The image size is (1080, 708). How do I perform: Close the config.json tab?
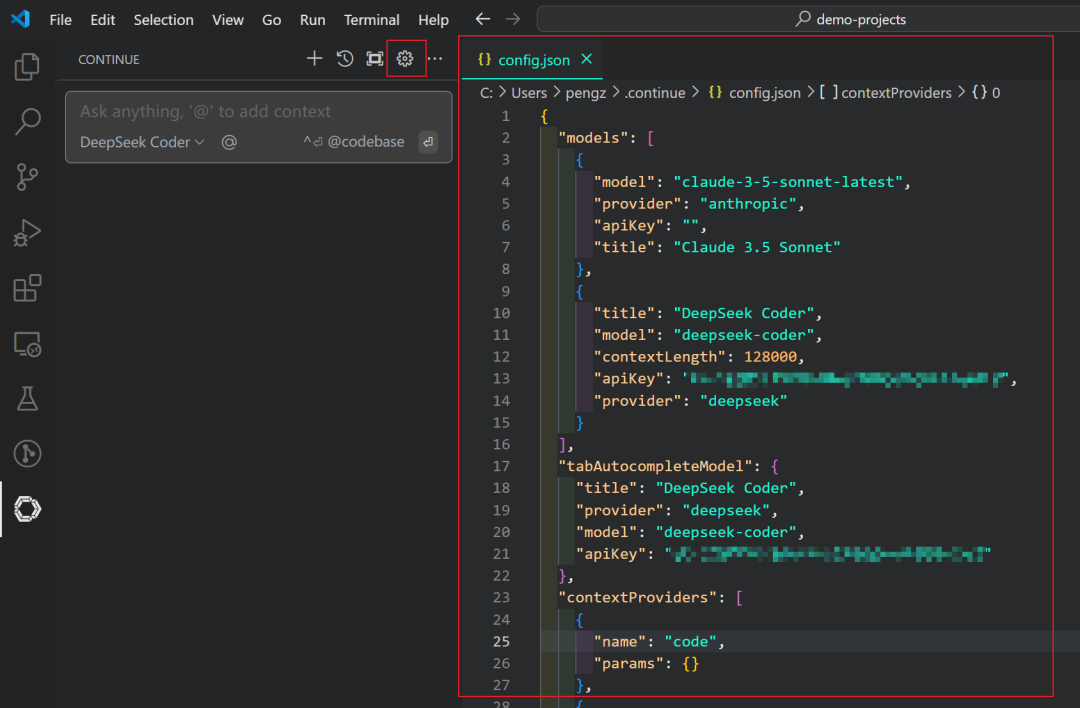(587, 59)
